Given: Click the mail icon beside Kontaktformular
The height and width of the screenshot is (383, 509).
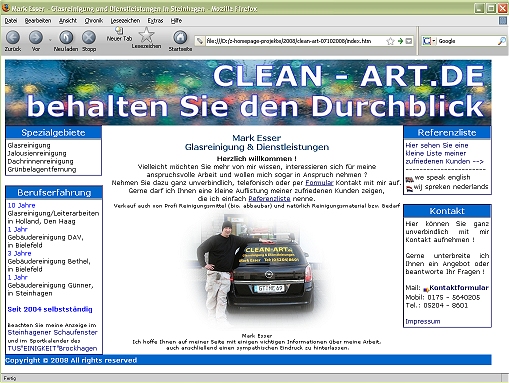Looking at the screenshot, I should click(426, 289).
